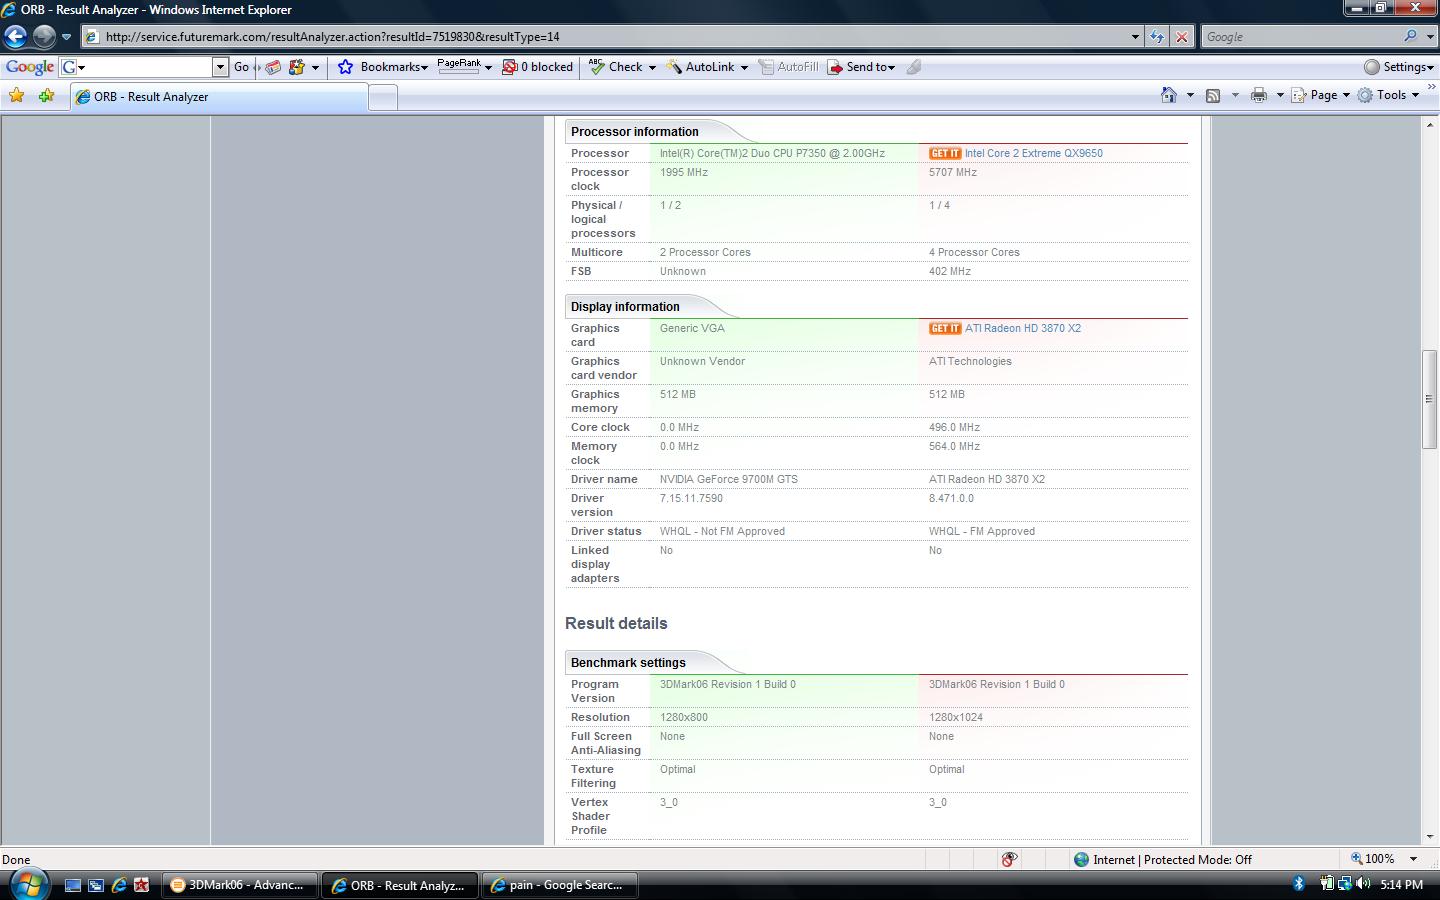Screen dimensions: 1440x900
Task: Click the Home icon in command bar
Action: (1168, 95)
